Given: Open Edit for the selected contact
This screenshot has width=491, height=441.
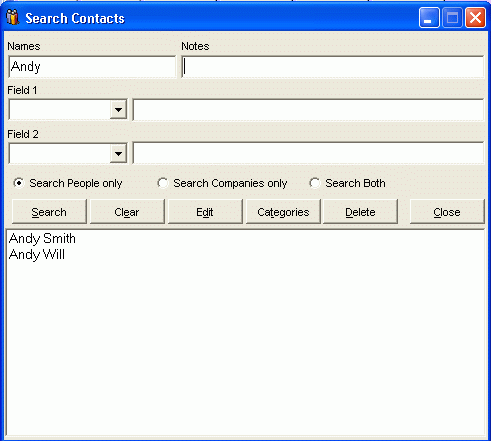Looking at the screenshot, I should pos(205,212).
